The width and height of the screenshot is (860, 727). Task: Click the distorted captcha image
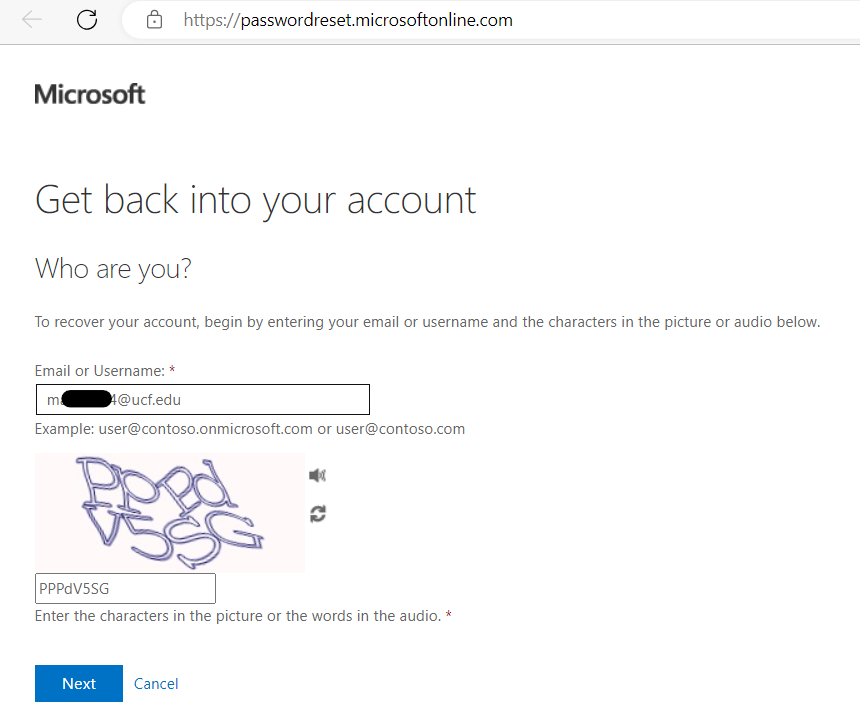(x=169, y=513)
